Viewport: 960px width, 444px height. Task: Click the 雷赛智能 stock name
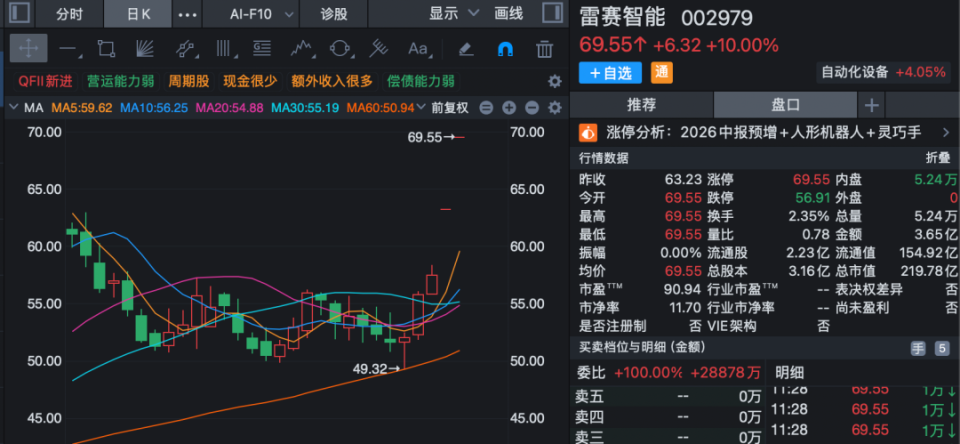point(622,17)
